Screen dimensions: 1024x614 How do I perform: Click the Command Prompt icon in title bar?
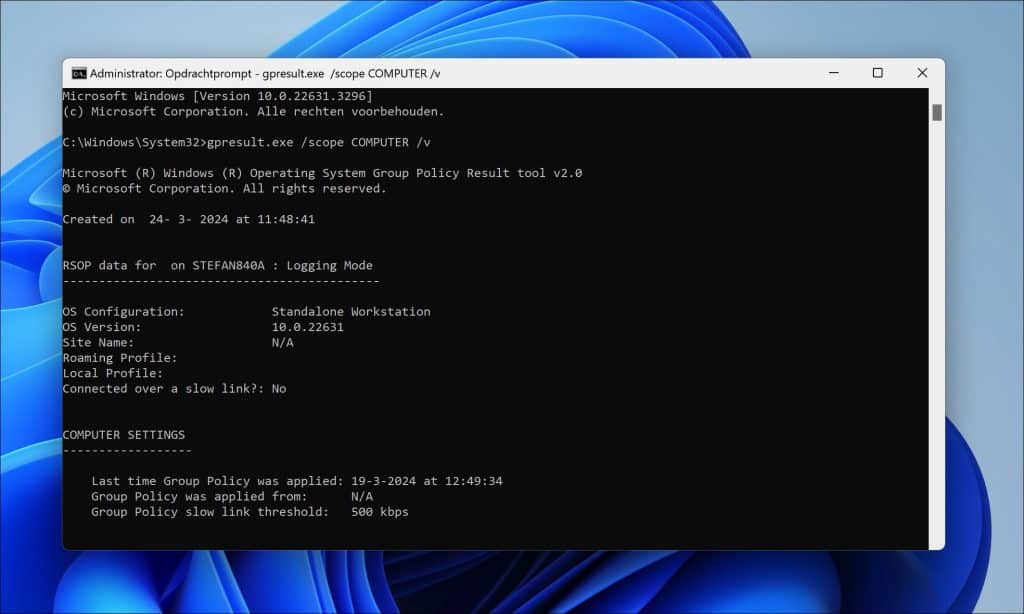tap(79, 73)
